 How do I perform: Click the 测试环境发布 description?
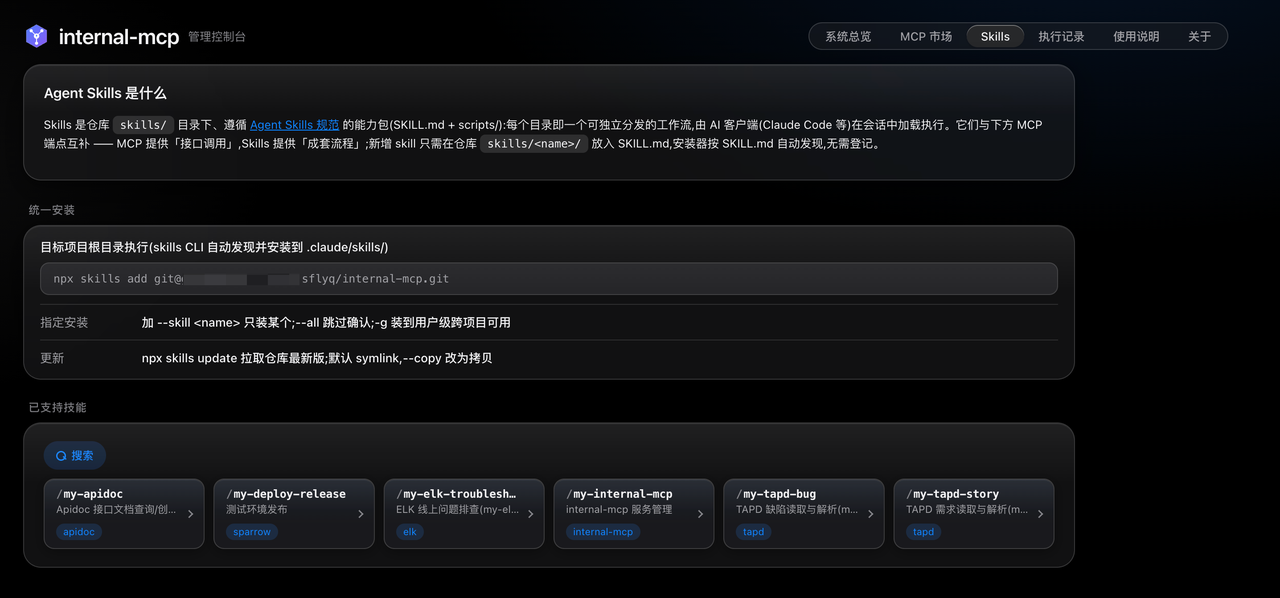point(257,510)
